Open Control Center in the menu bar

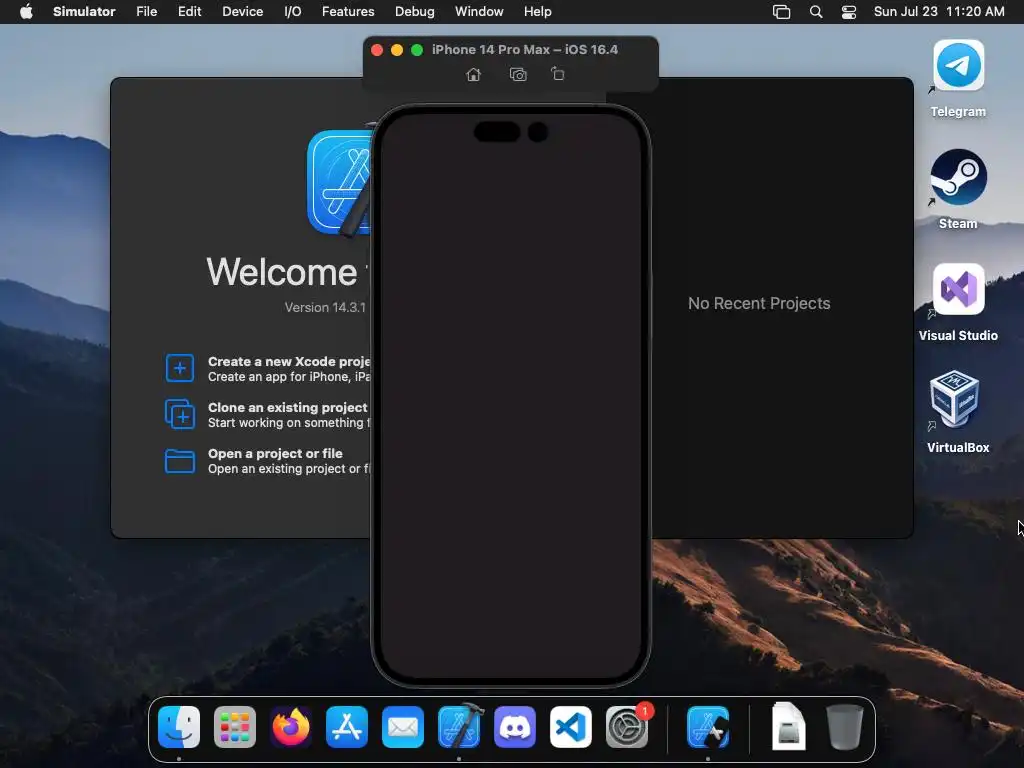(849, 12)
